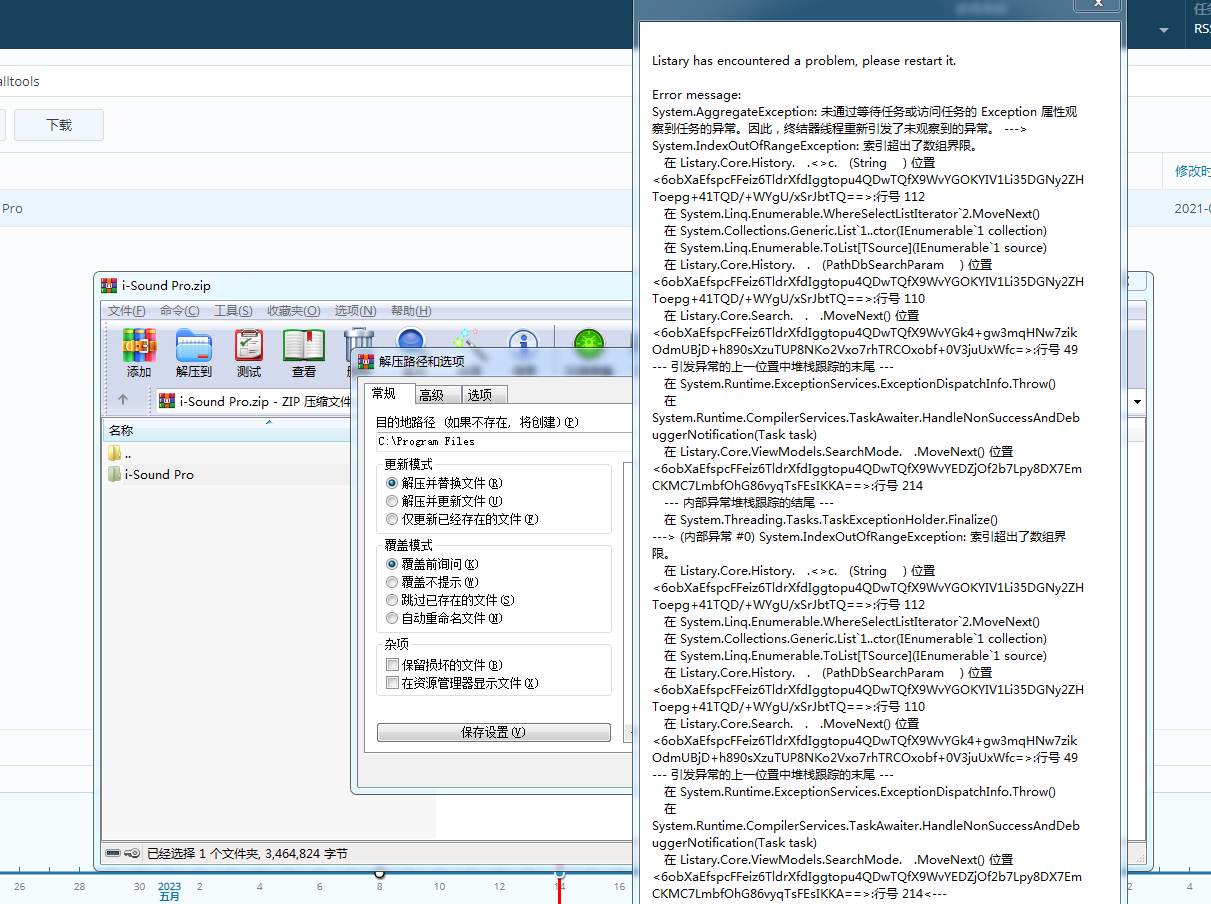
Task: Open the WinRAR address bar dropdown arrow
Action: (x=1137, y=401)
